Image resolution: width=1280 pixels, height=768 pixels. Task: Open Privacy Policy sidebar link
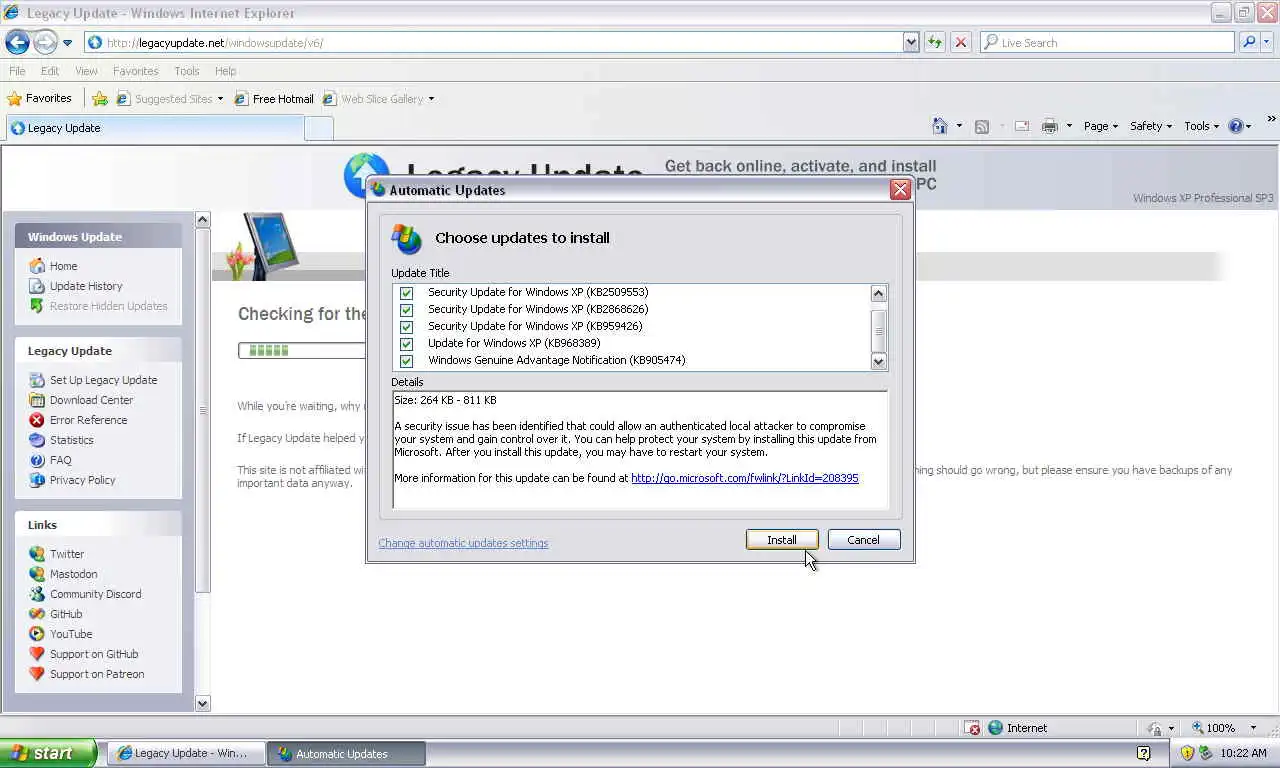tap(82, 480)
